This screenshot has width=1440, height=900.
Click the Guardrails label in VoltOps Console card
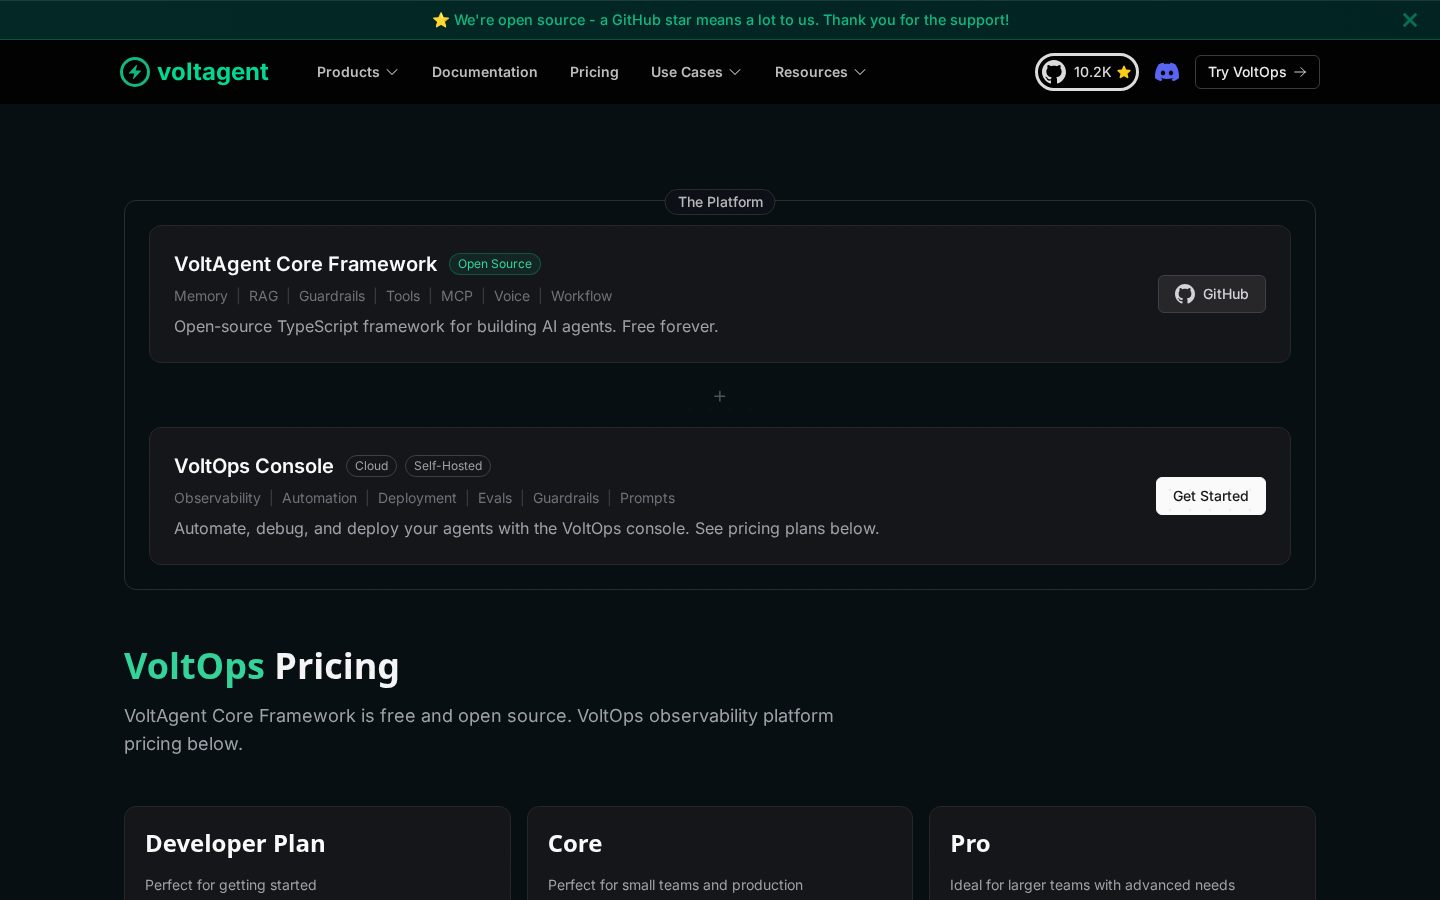point(566,498)
